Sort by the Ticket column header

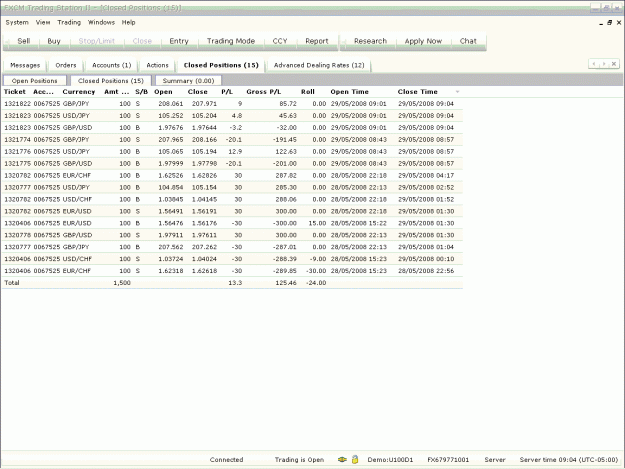(x=15, y=92)
